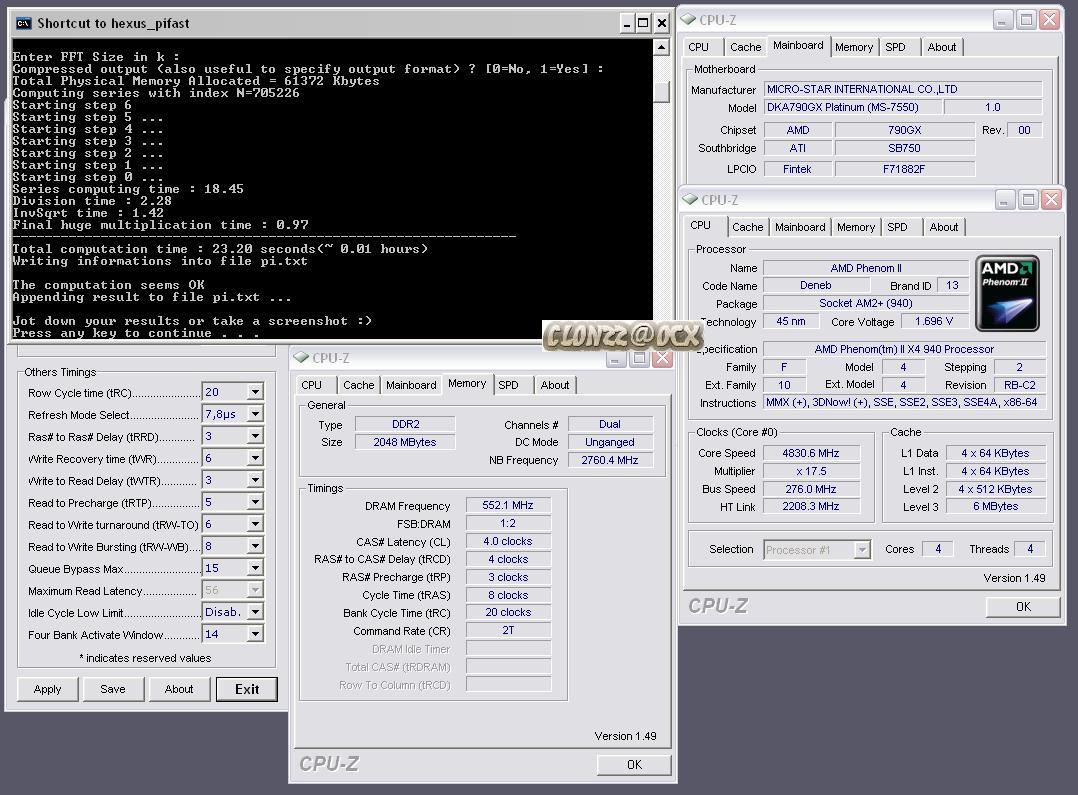Click the AMD Phenom II logo image
1078x795 pixels.
1007,294
